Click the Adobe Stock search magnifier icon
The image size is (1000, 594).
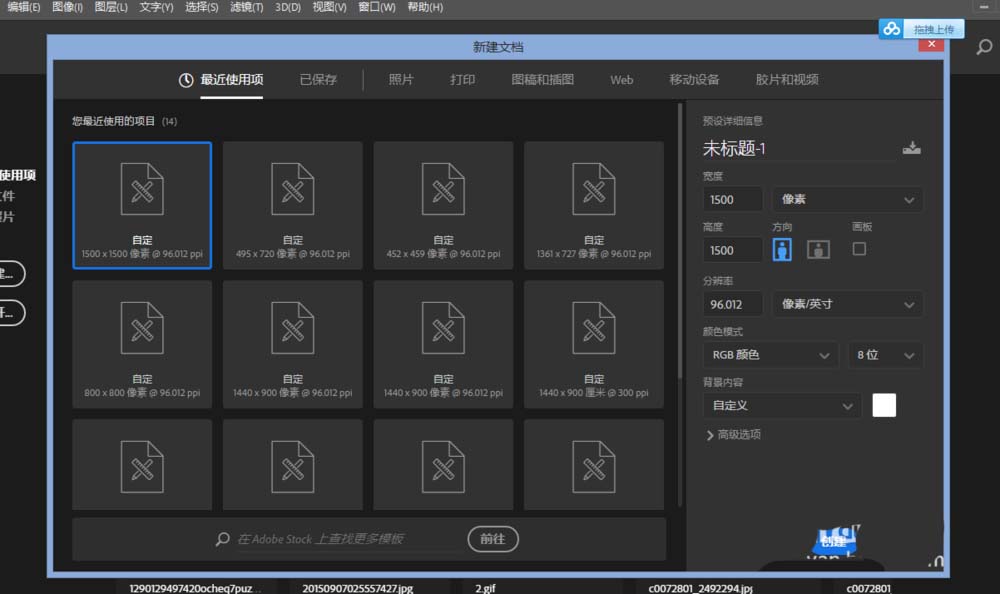(223, 539)
